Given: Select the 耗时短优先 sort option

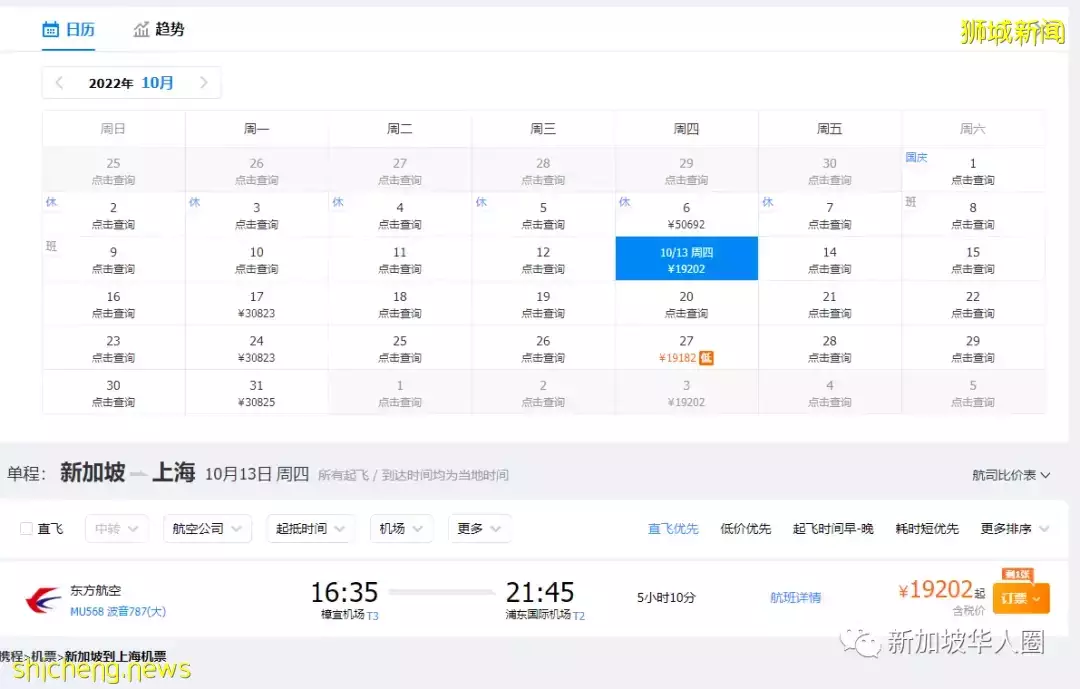Looking at the screenshot, I should [x=927, y=528].
